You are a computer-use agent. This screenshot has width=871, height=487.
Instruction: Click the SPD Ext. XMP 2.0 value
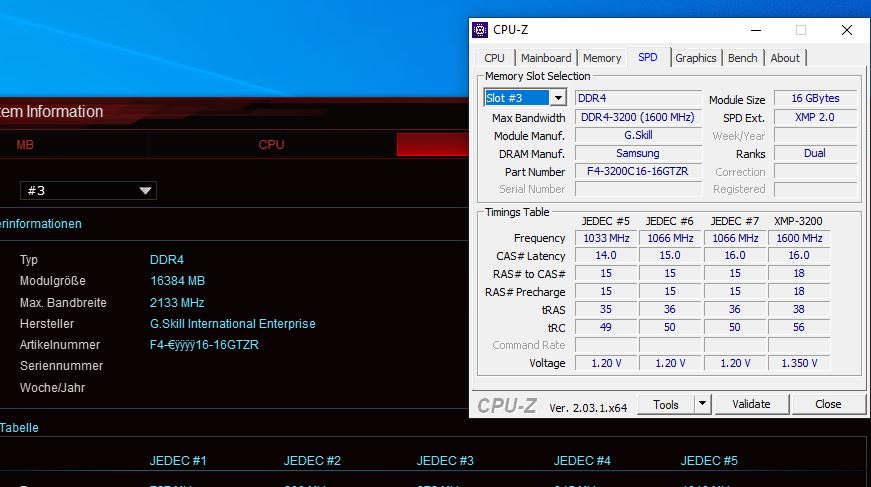point(815,117)
